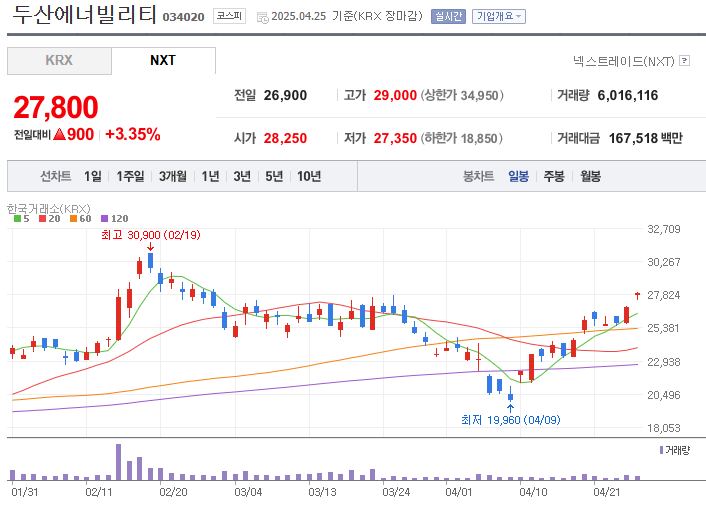
Task: Click the 전일 value 26,900
Action: [x=285, y=95]
